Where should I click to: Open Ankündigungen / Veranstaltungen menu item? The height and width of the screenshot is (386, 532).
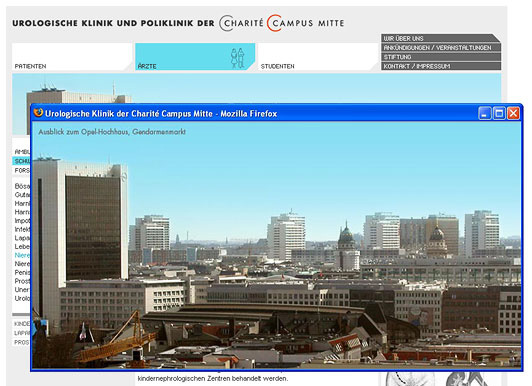pos(440,47)
